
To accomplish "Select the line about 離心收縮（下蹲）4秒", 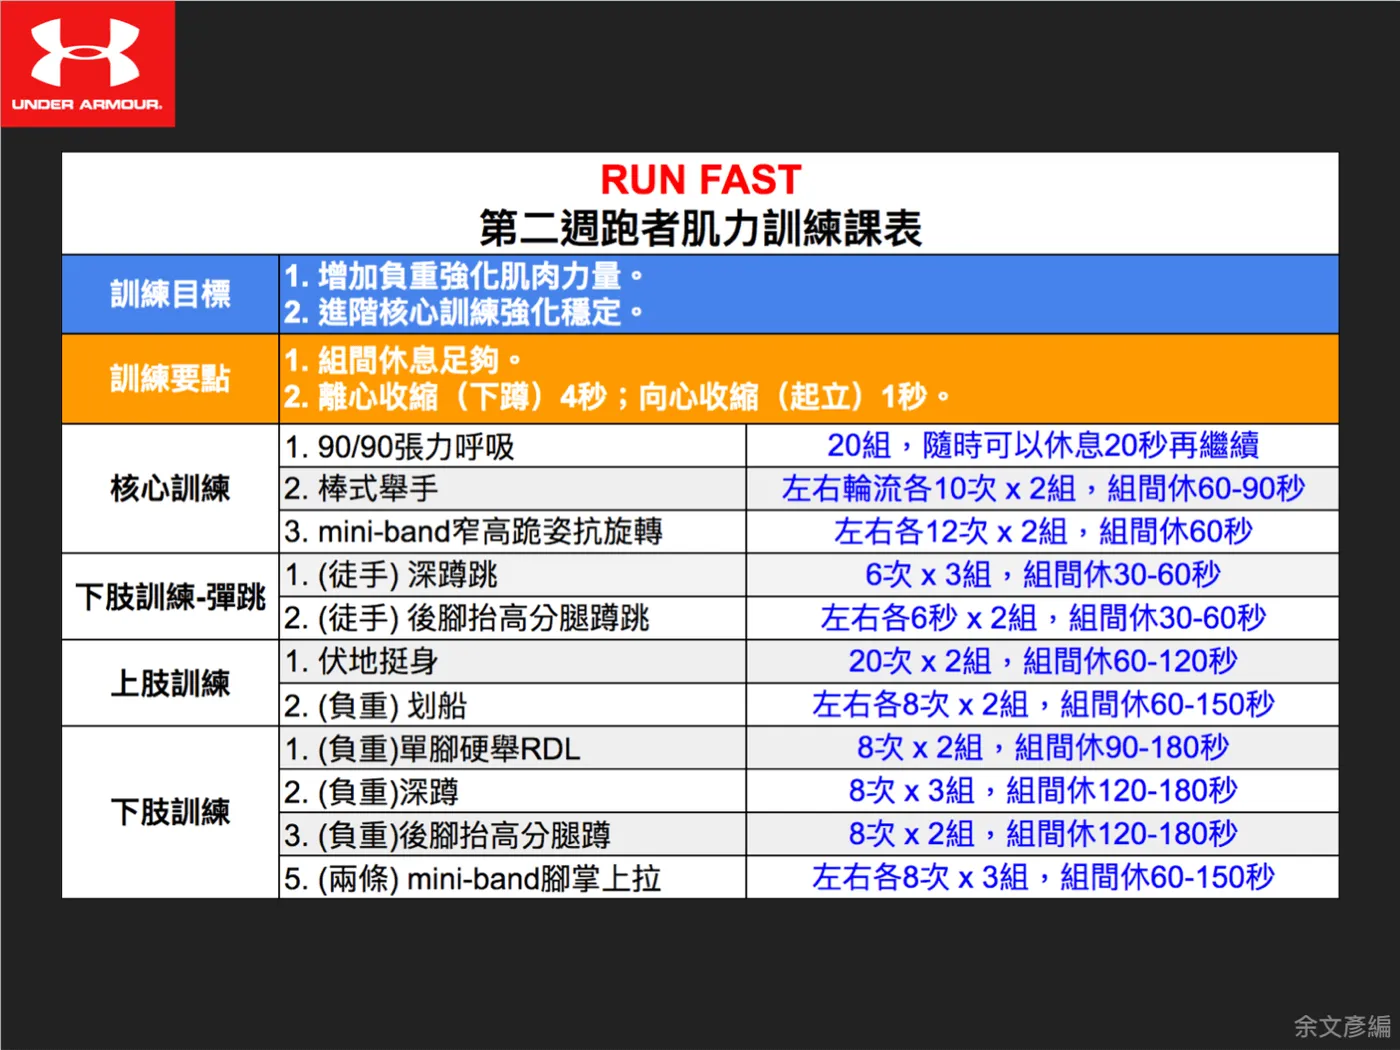I will click(x=616, y=397).
